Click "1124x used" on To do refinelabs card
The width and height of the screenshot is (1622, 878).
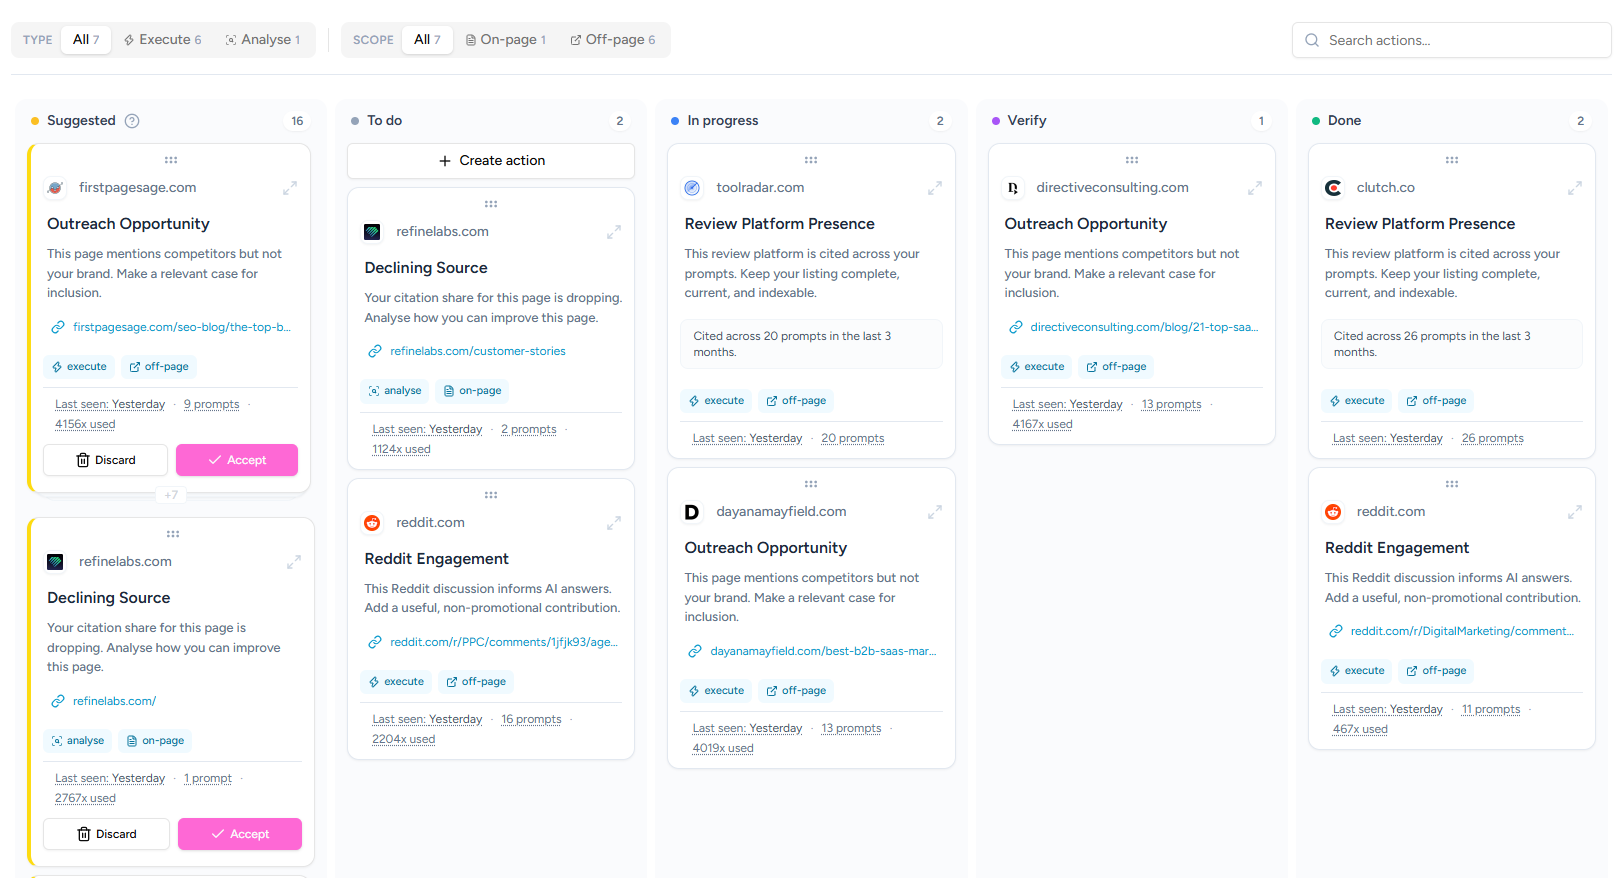(402, 449)
